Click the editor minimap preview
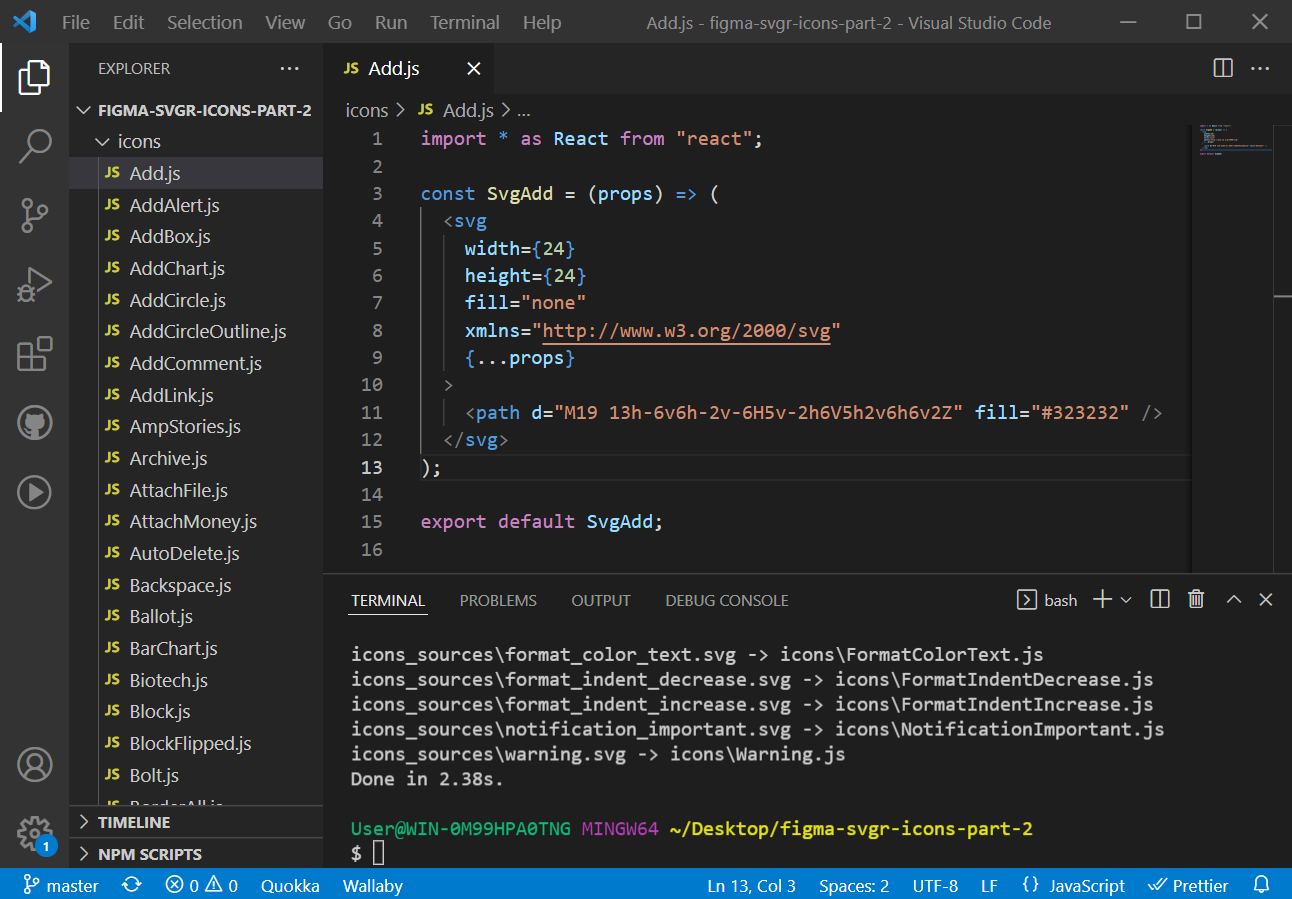 pos(1232,140)
